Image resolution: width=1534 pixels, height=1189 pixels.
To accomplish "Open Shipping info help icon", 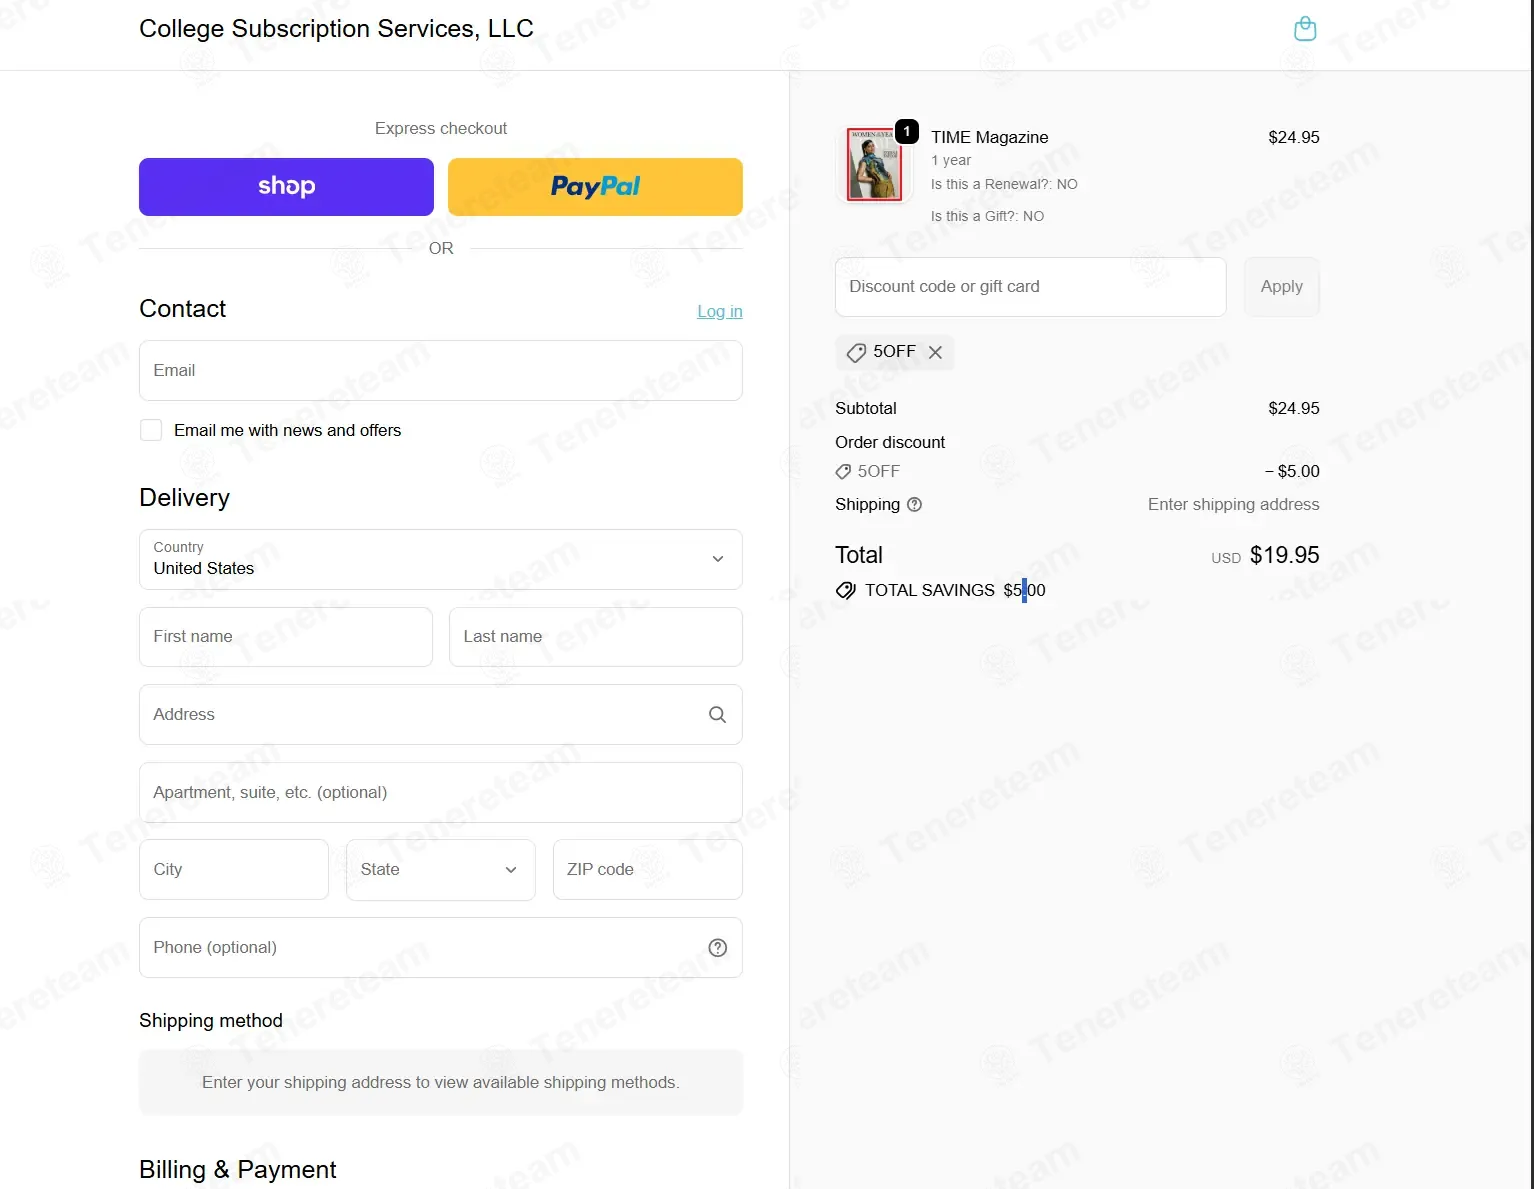I will click(914, 505).
